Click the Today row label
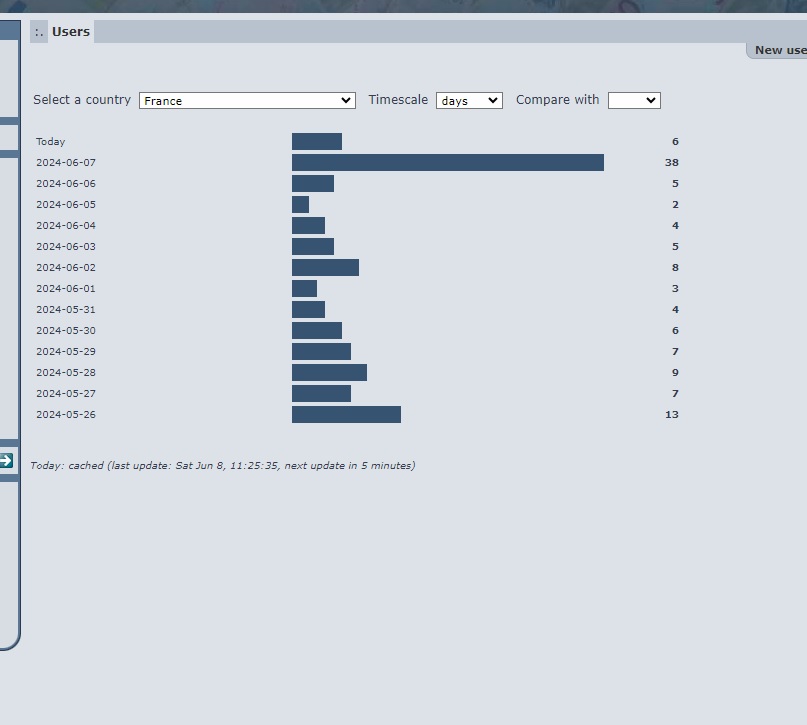 pyautogui.click(x=50, y=142)
